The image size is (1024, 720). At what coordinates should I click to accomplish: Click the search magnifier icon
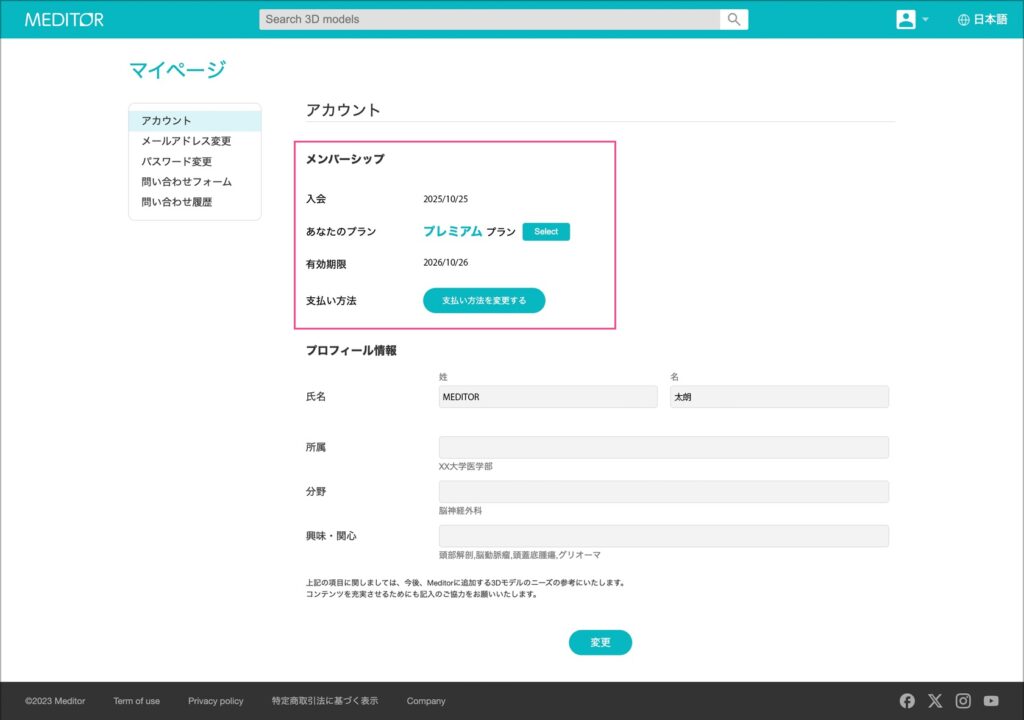point(733,19)
